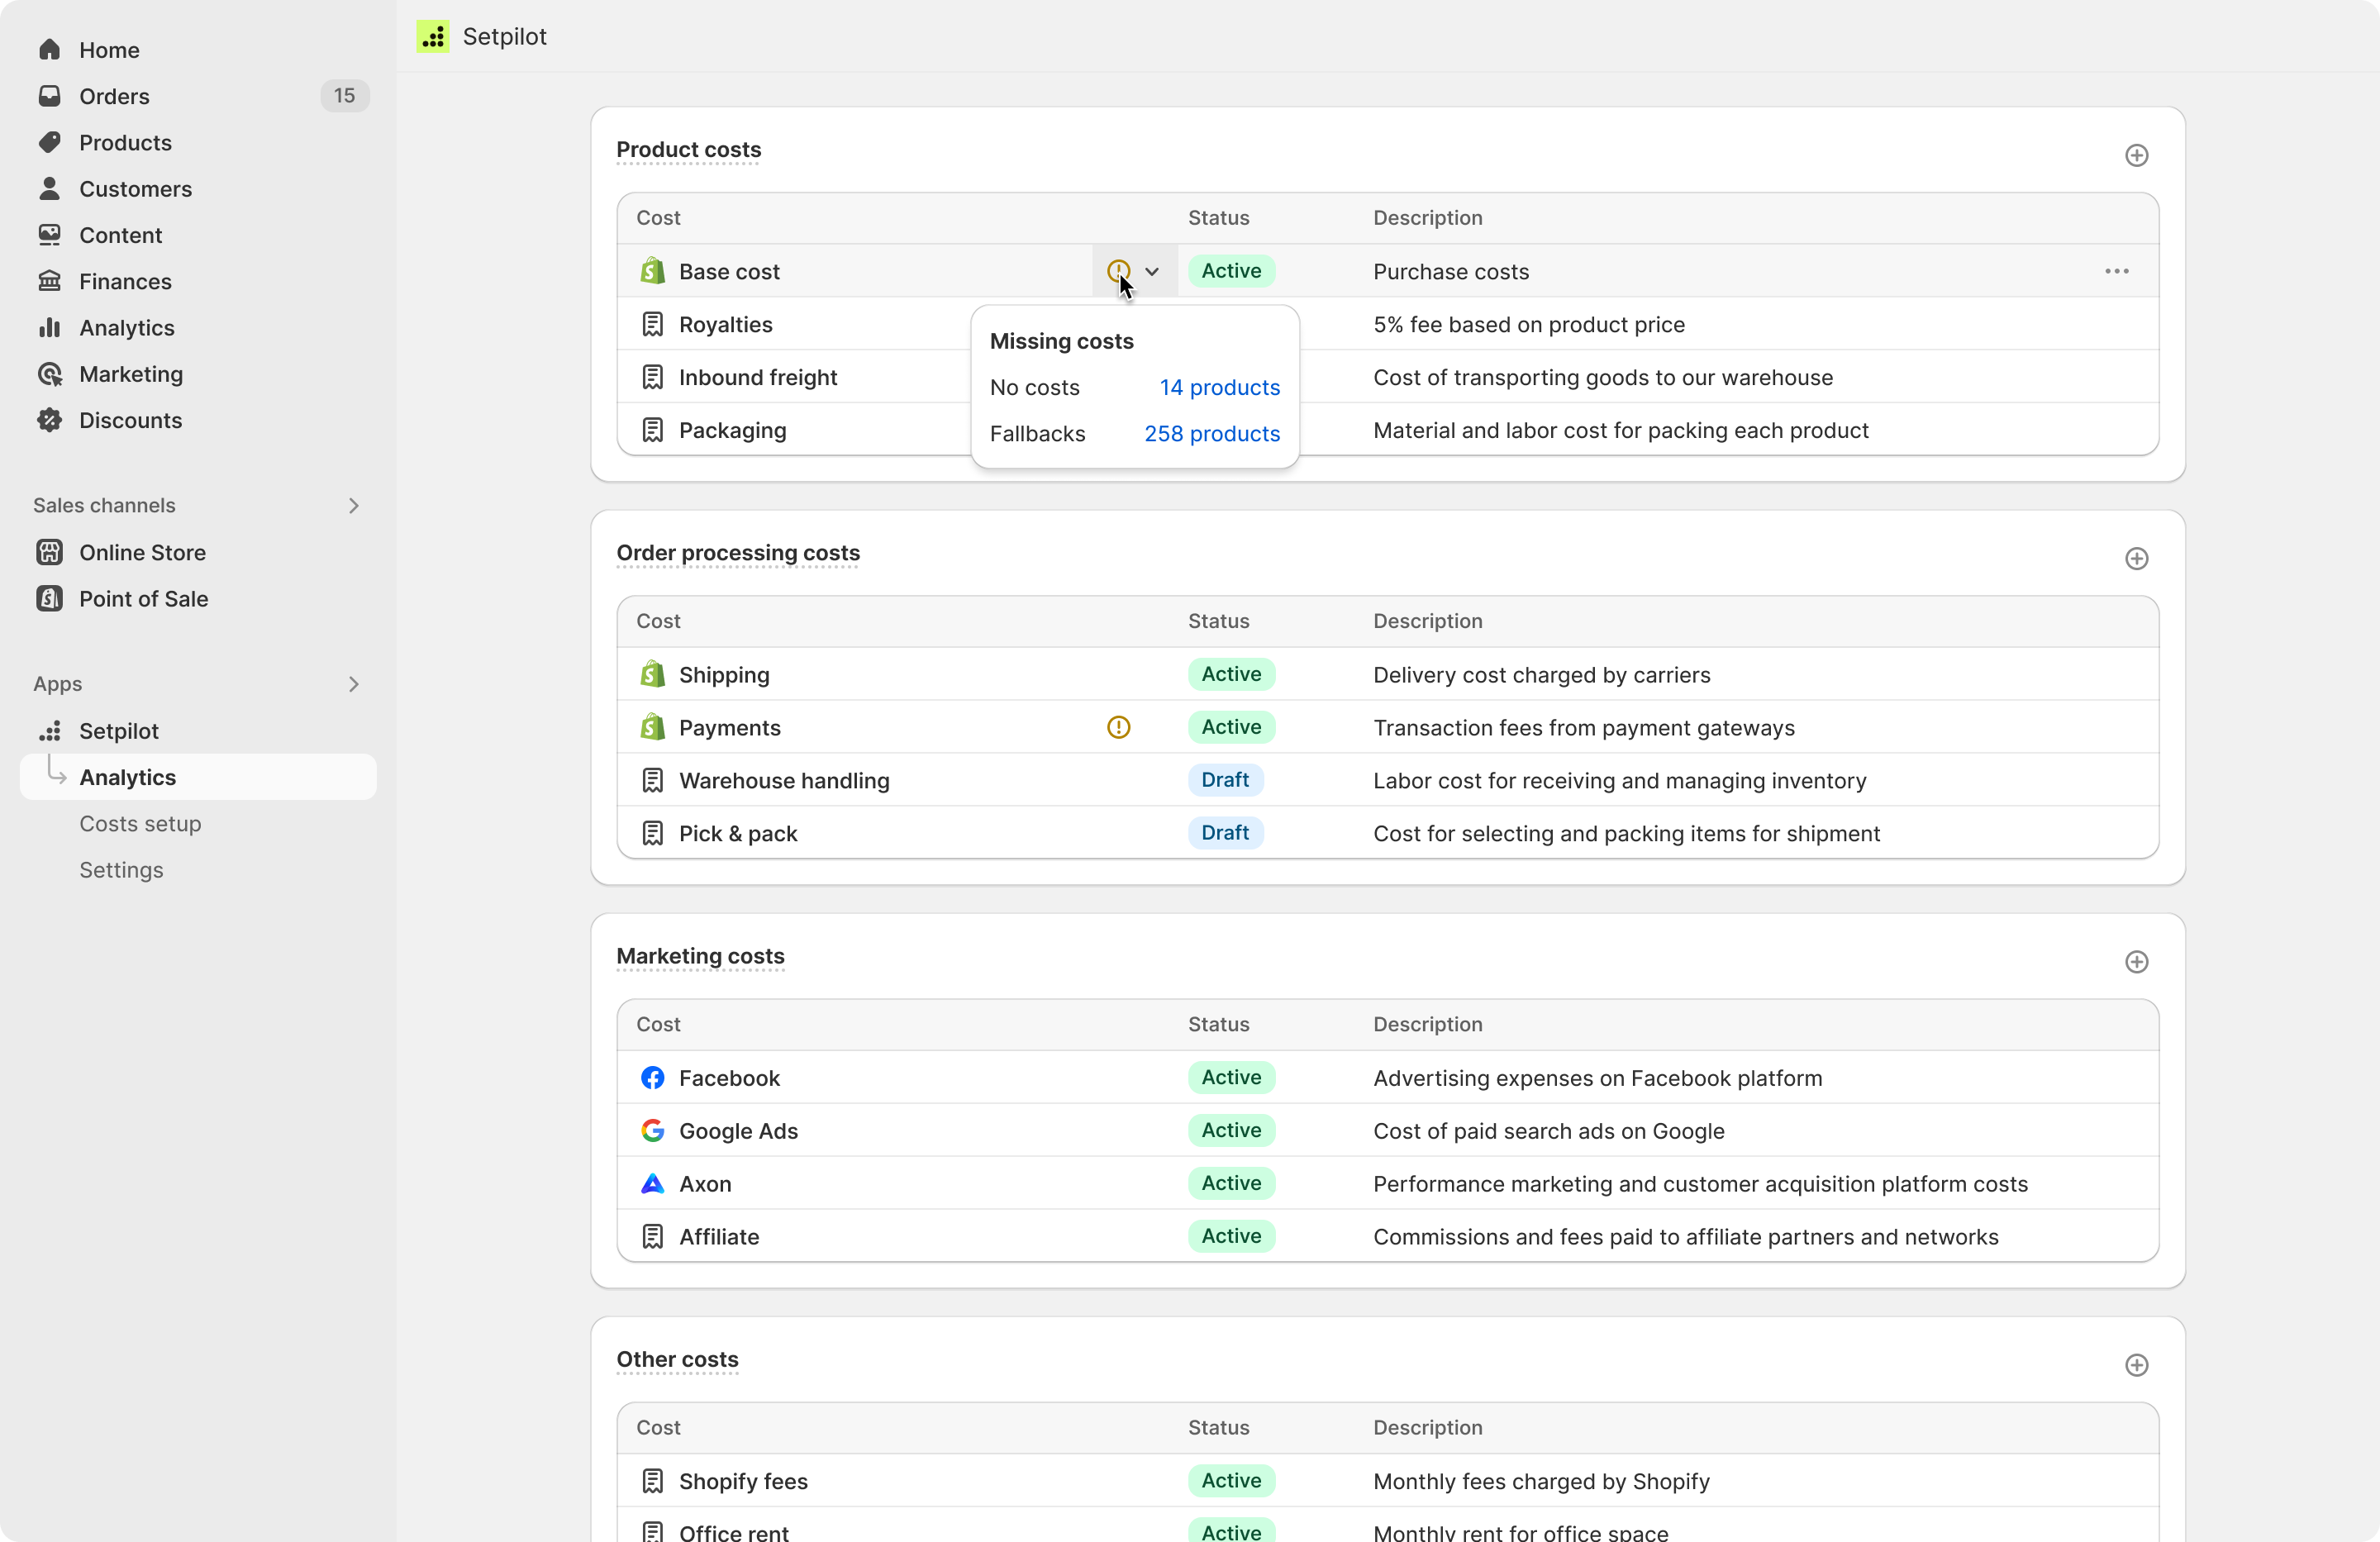Click the warning icon on Payments row

tap(1117, 727)
